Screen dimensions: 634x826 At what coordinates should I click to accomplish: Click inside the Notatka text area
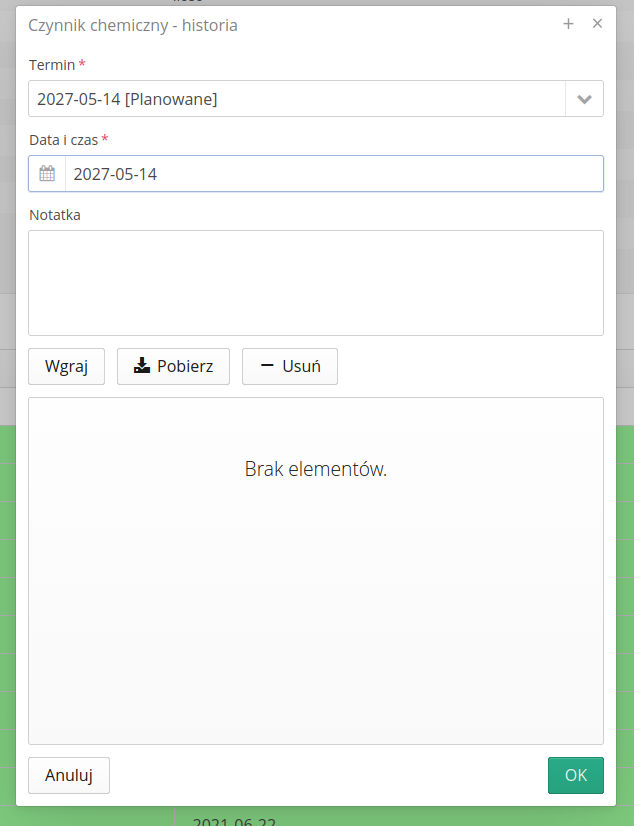click(x=316, y=283)
